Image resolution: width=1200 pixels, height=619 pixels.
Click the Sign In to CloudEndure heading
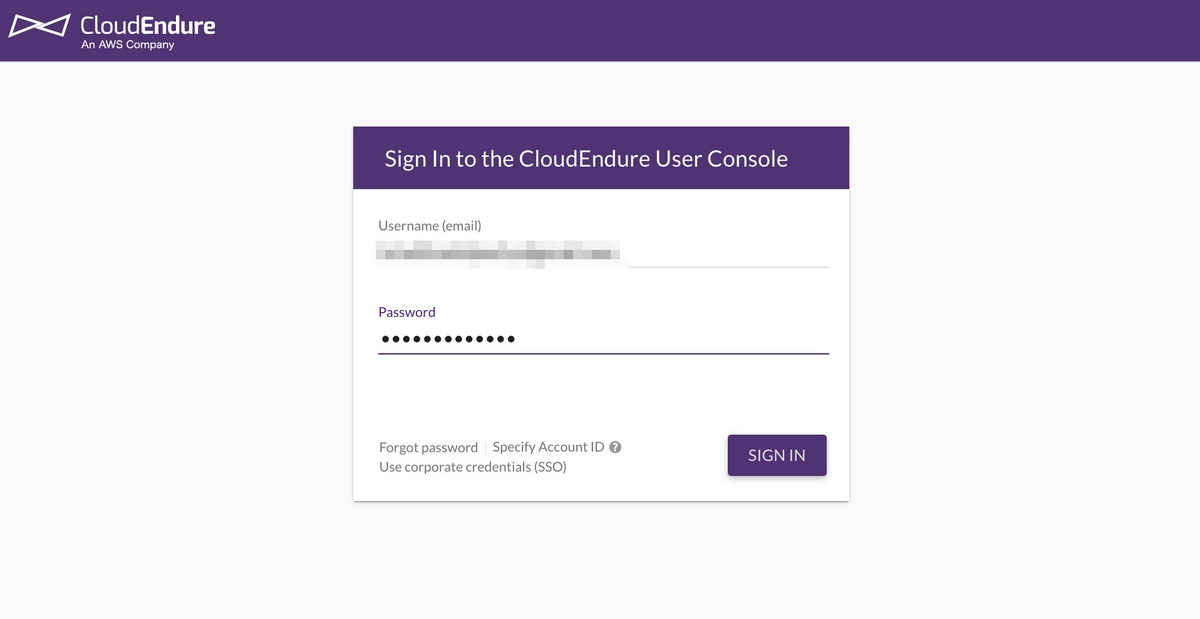pos(586,158)
